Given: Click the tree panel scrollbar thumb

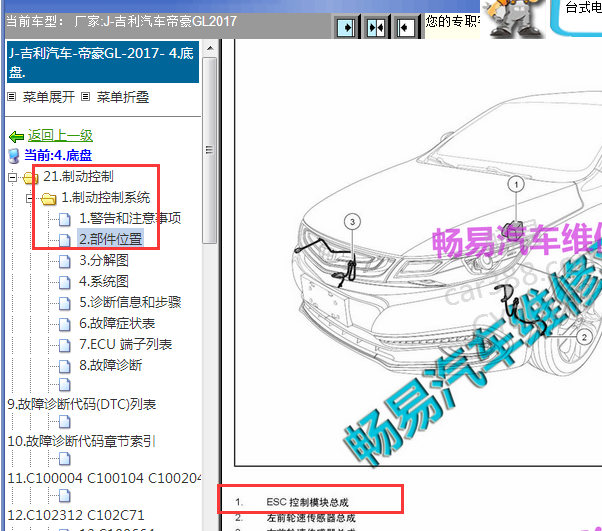Looking at the screenshot, I should [x=210, y=150].
